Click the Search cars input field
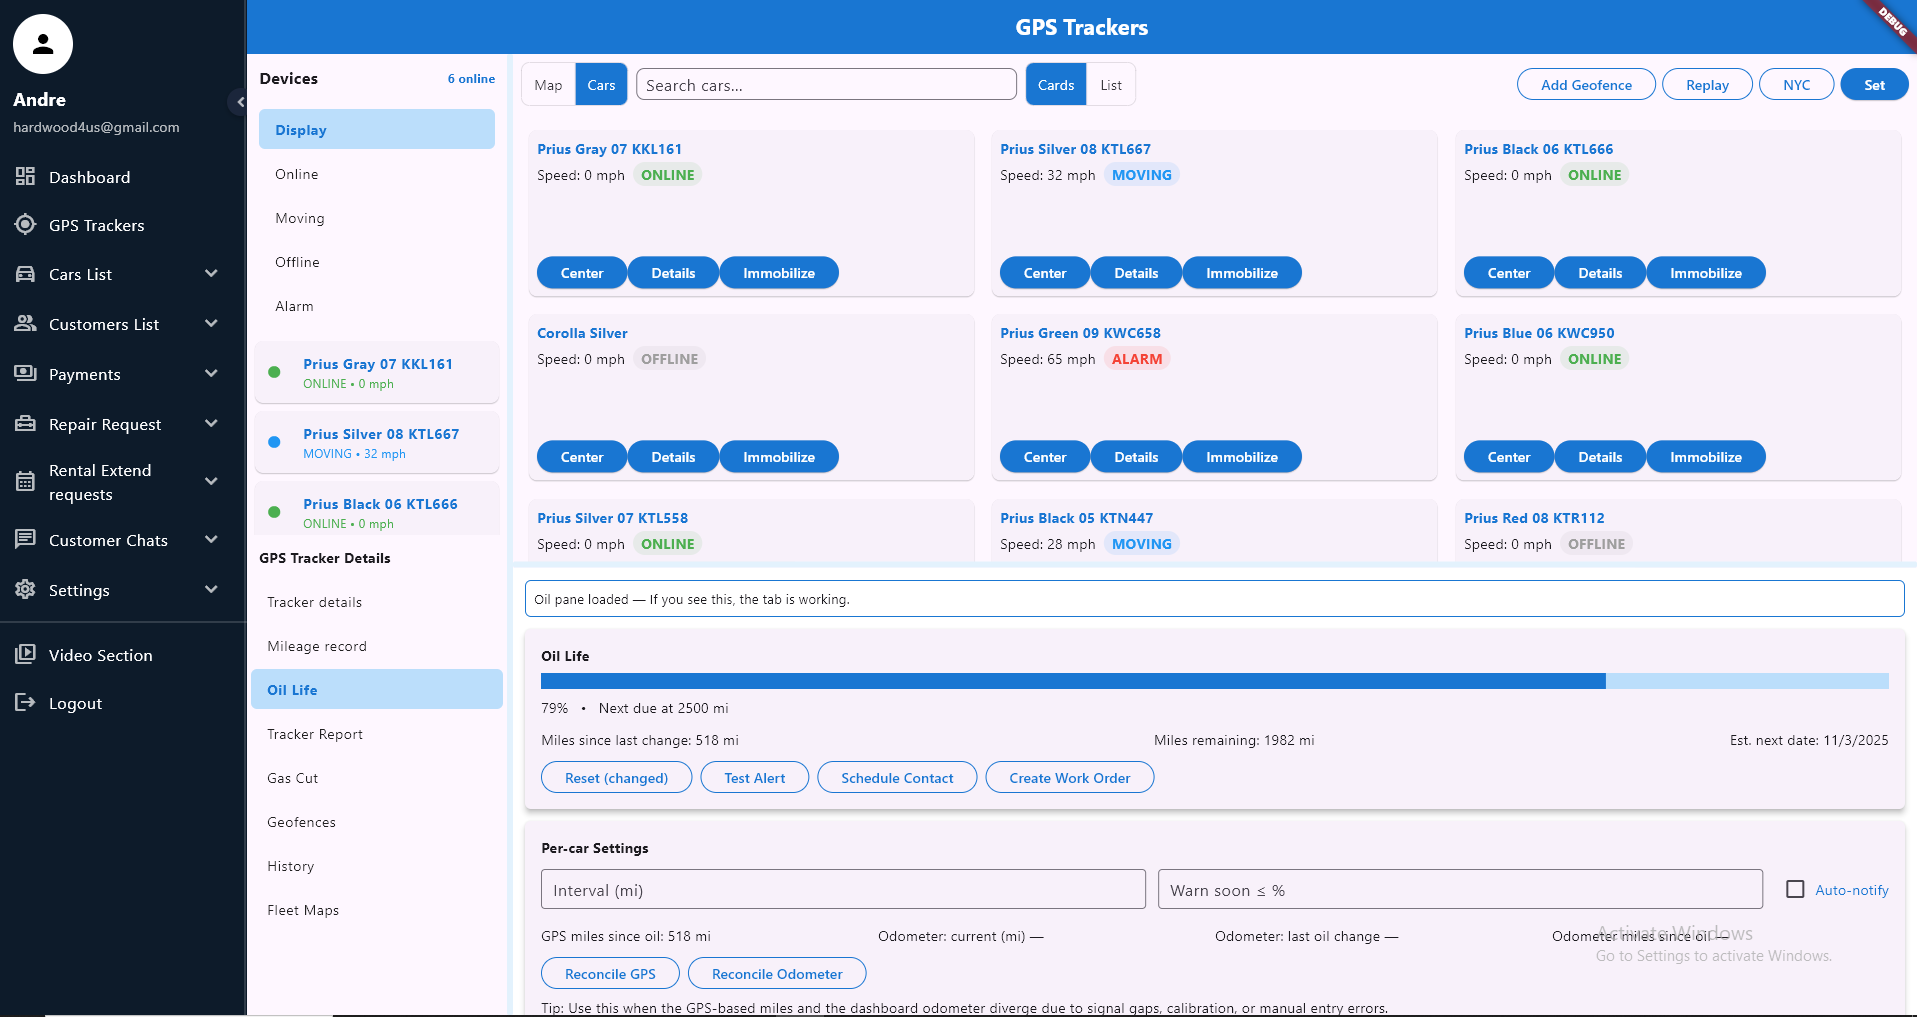This screenshot has width=1917, height=1017. tap(826, 85)
